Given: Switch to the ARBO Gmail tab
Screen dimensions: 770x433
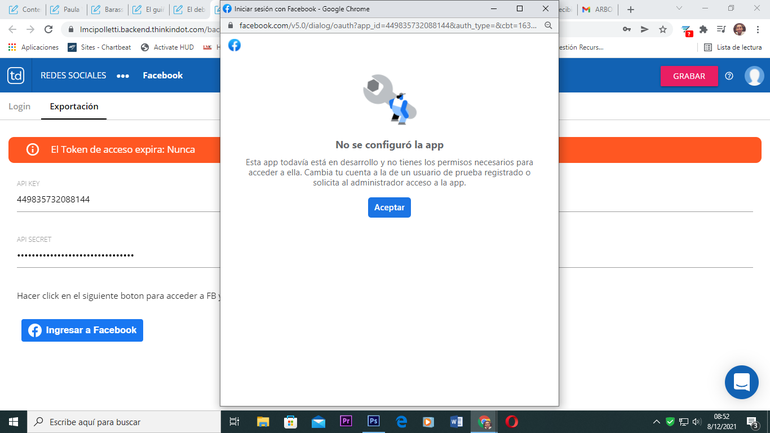Looking at the screenshot, I should 597,9.
